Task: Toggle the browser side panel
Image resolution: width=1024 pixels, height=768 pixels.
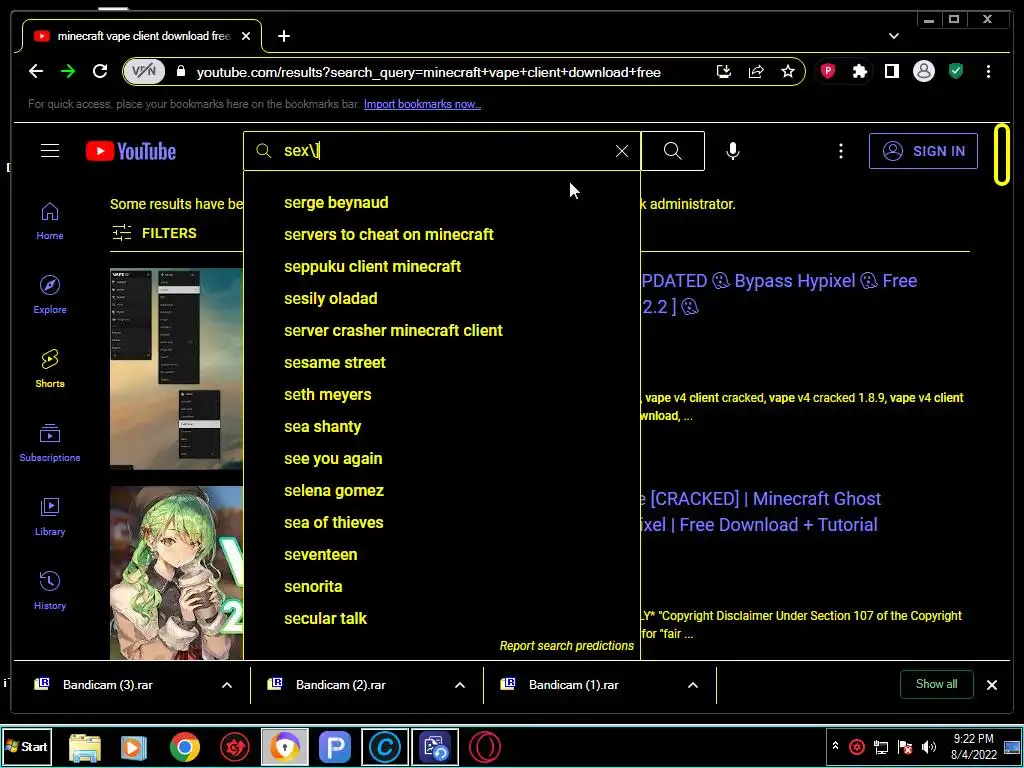Action: pyautogui.click(x=891, y=71)
